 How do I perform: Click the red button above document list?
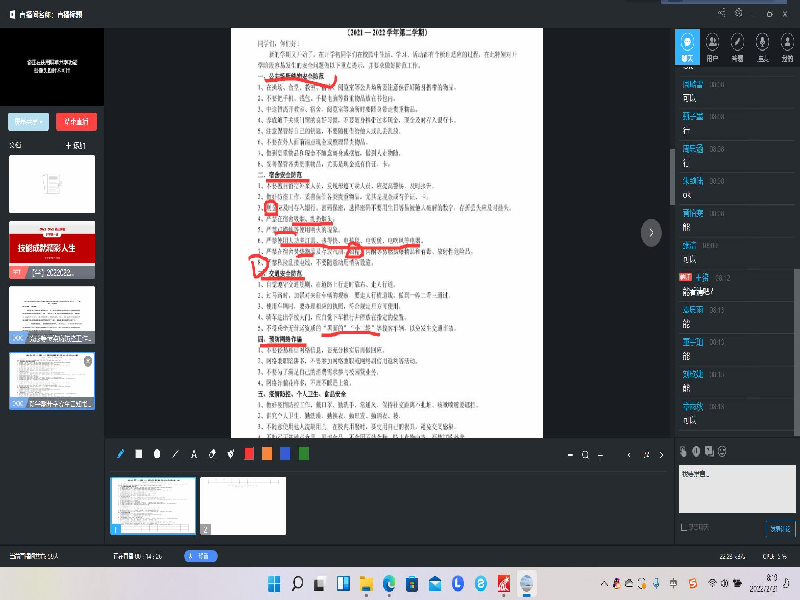[x=76, y=122]
